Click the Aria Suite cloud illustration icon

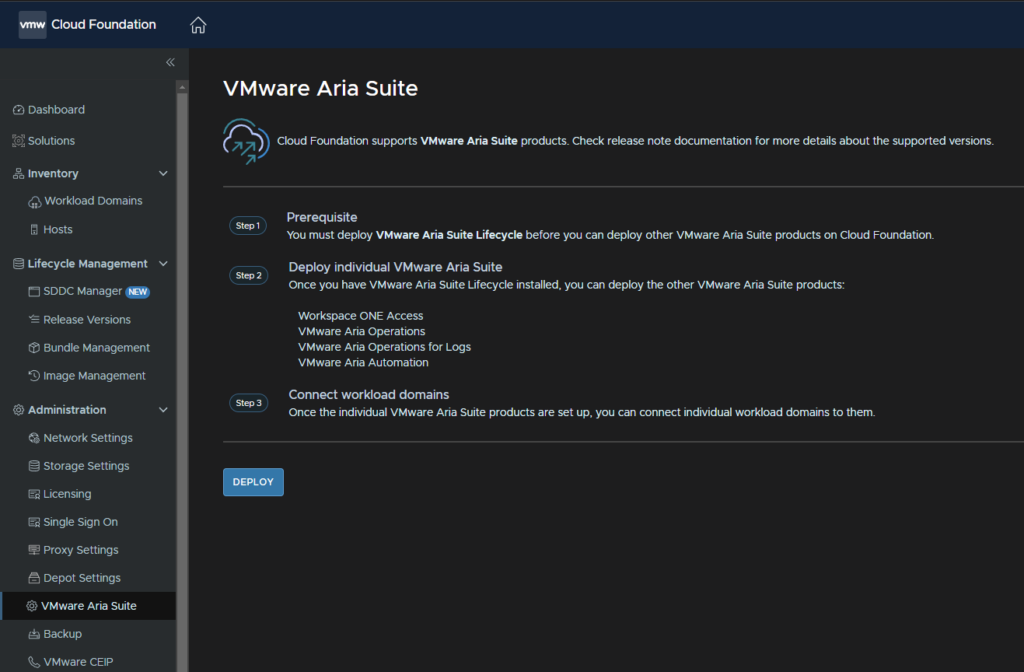246,141
